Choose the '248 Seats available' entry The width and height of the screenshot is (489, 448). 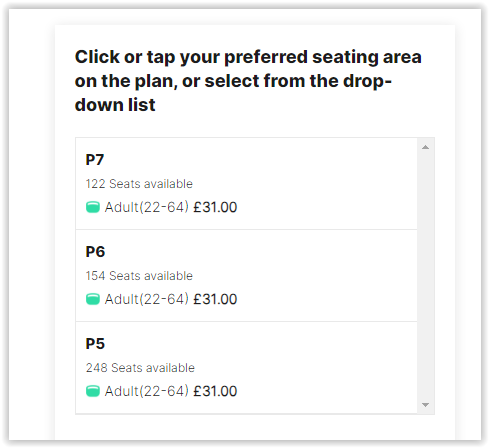click(x=140, y=368)
